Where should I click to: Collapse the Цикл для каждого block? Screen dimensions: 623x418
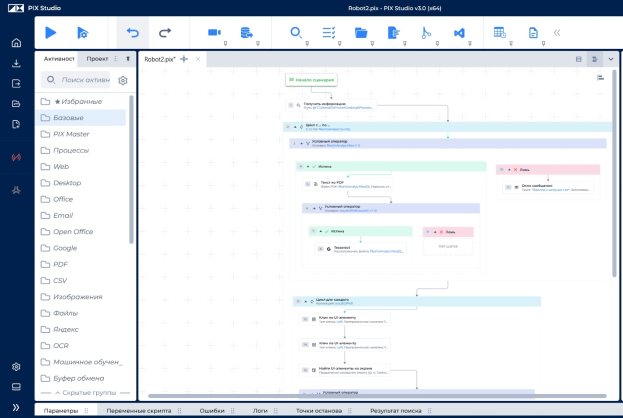(x=306, y=302)
